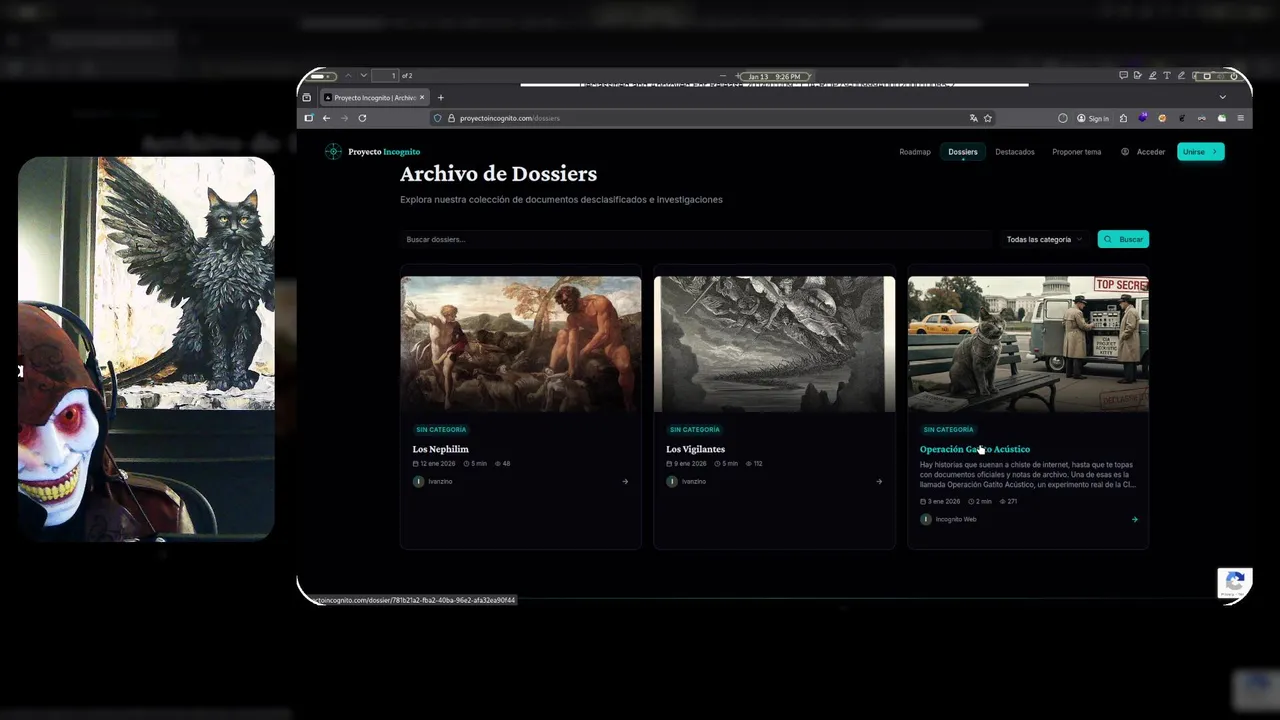Screen dimensions: 1280x720
Task: Click the Los Vigilantes title
Action: pos(695,449)
